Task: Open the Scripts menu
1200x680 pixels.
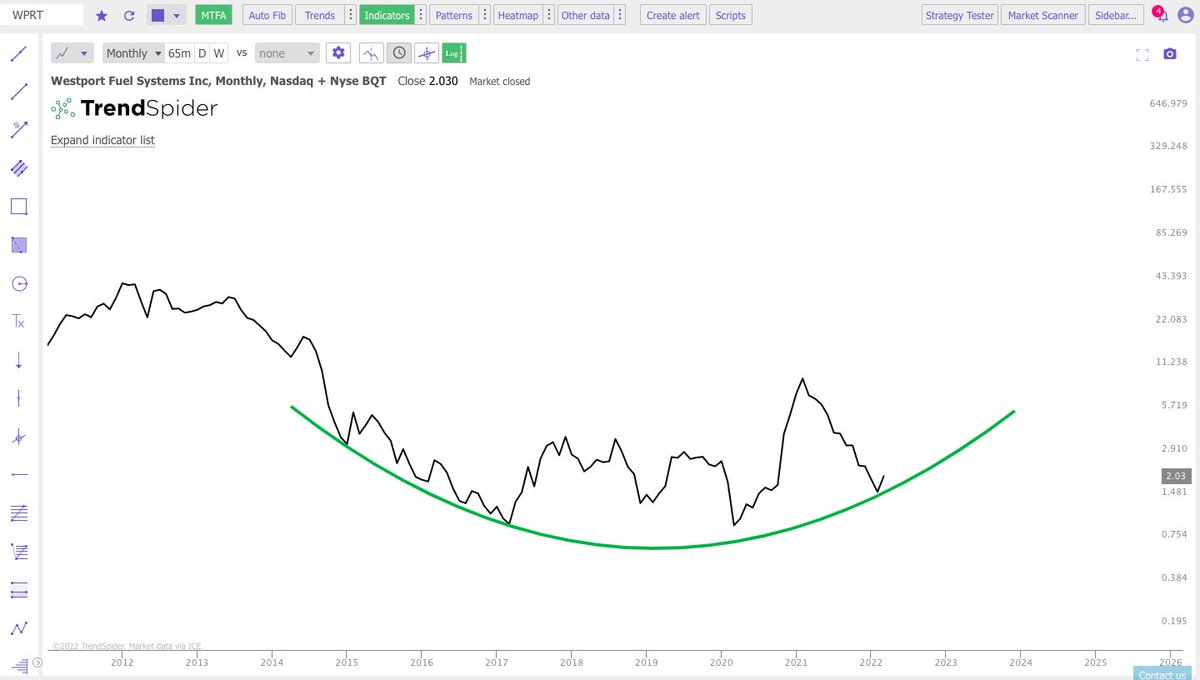Action: tap(730, 16)
